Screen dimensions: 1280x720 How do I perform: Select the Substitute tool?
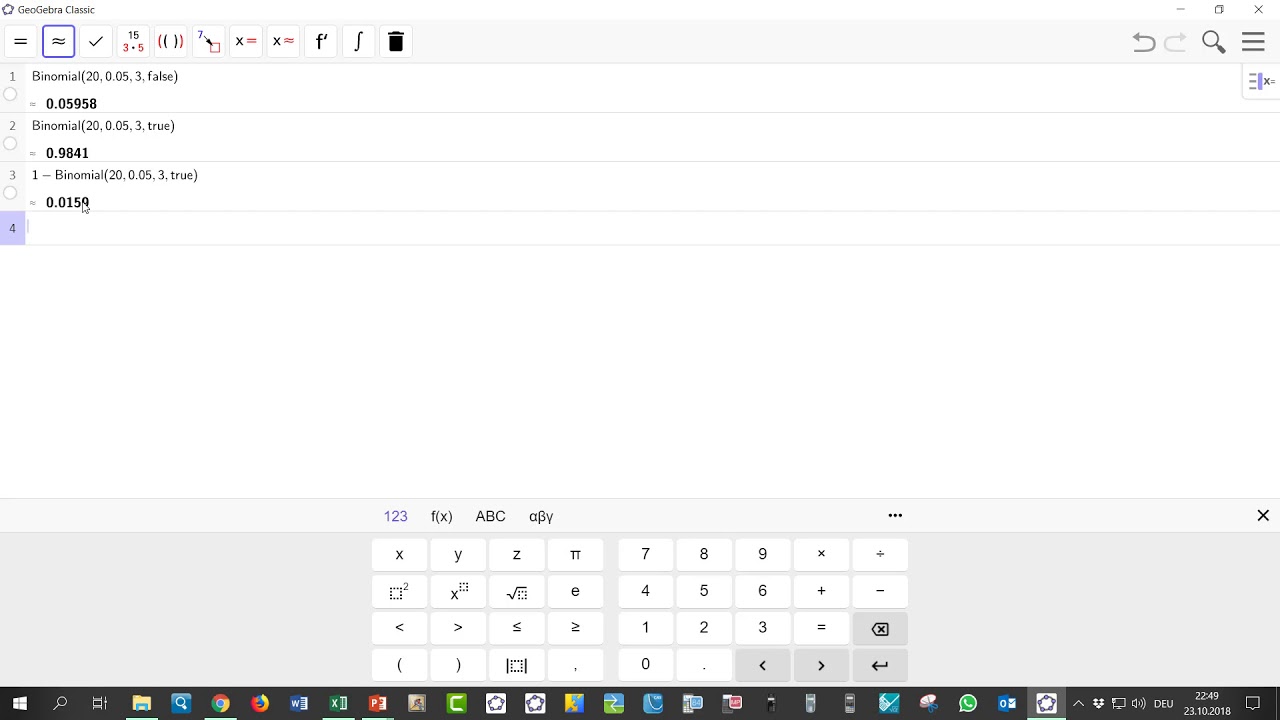pyautogui.click(x=208, y=42)
